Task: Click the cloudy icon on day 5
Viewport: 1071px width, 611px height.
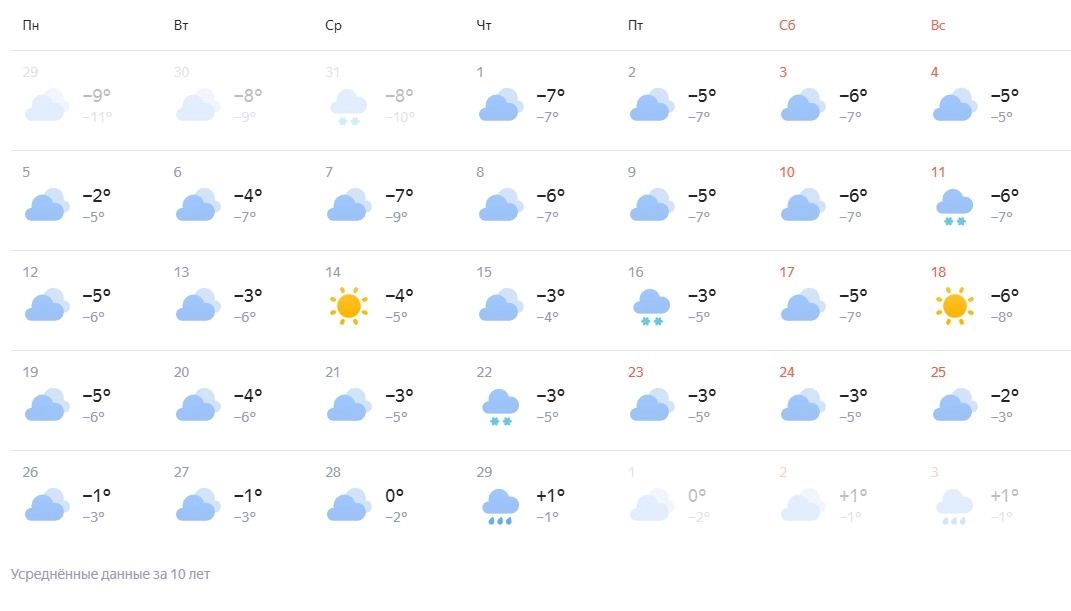Action: (46, 206)
